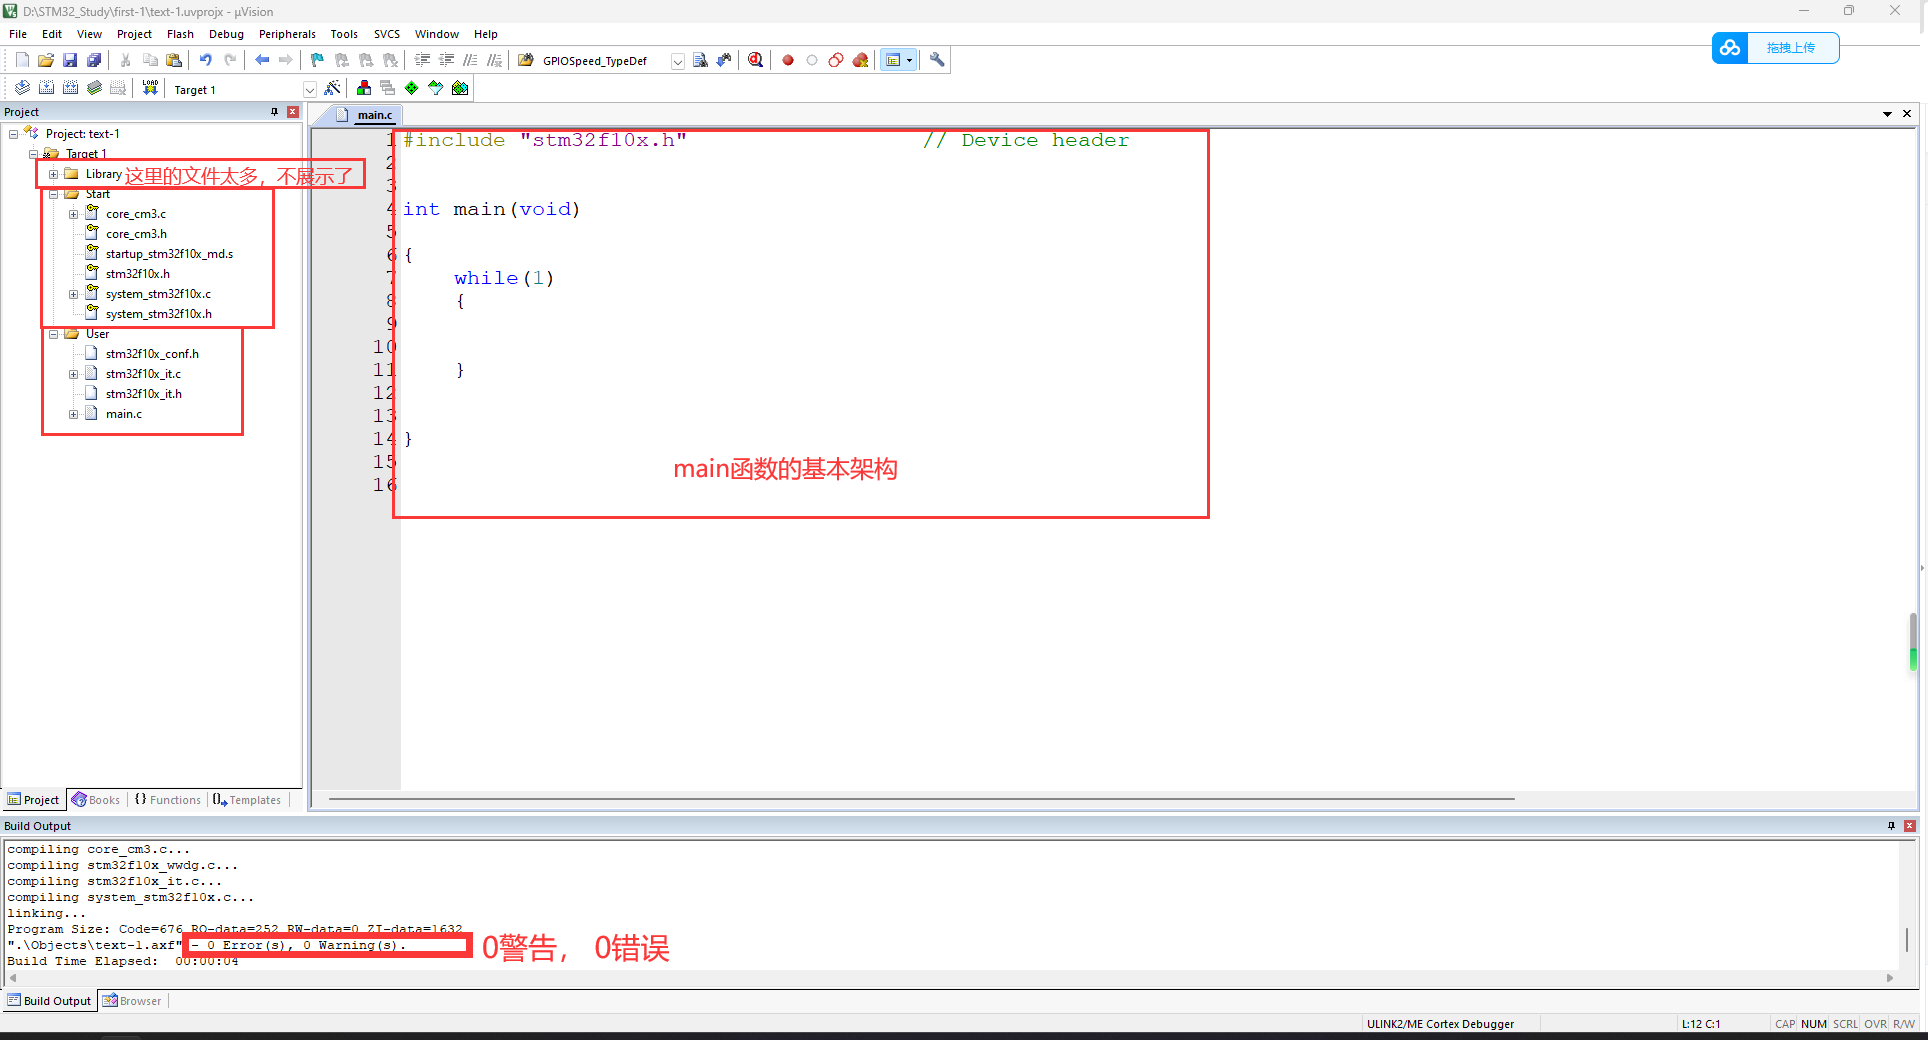Open the File menu
The image size is (1928, 1040).
[18, 34]
